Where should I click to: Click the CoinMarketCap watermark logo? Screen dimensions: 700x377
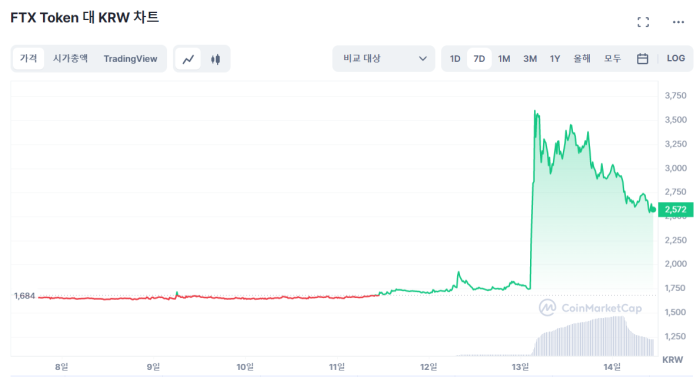(x=590, y=308)
